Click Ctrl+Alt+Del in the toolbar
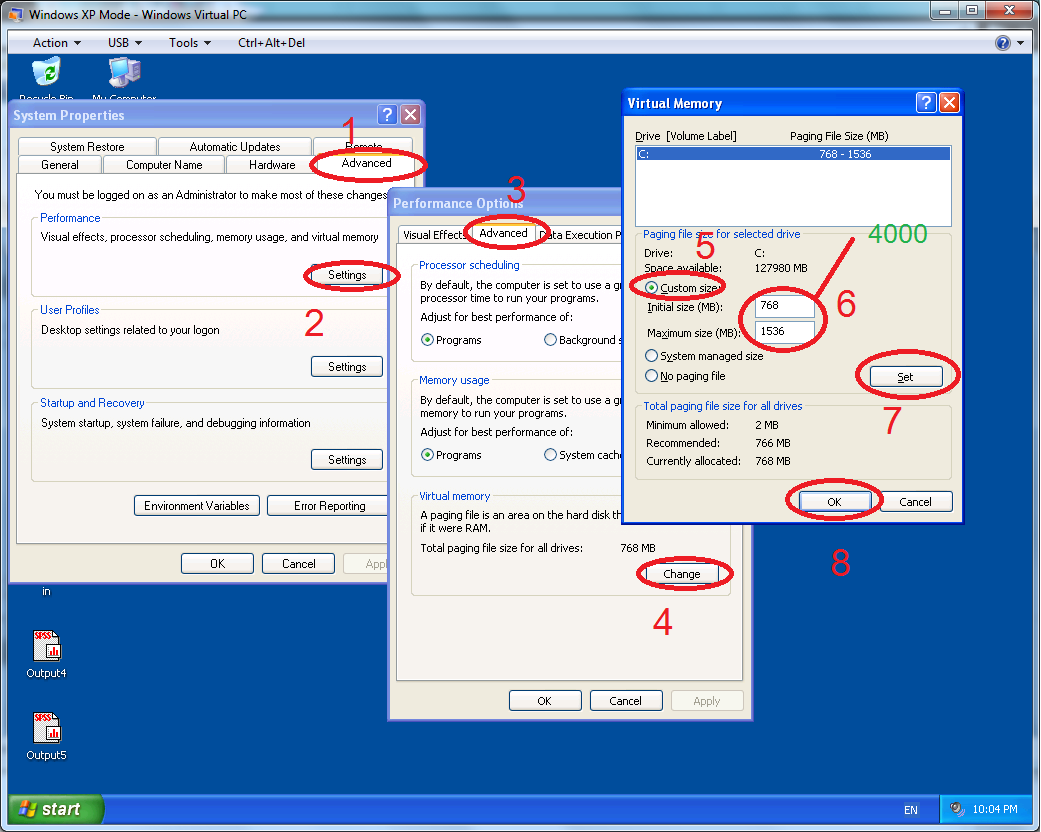 (272, 43)
